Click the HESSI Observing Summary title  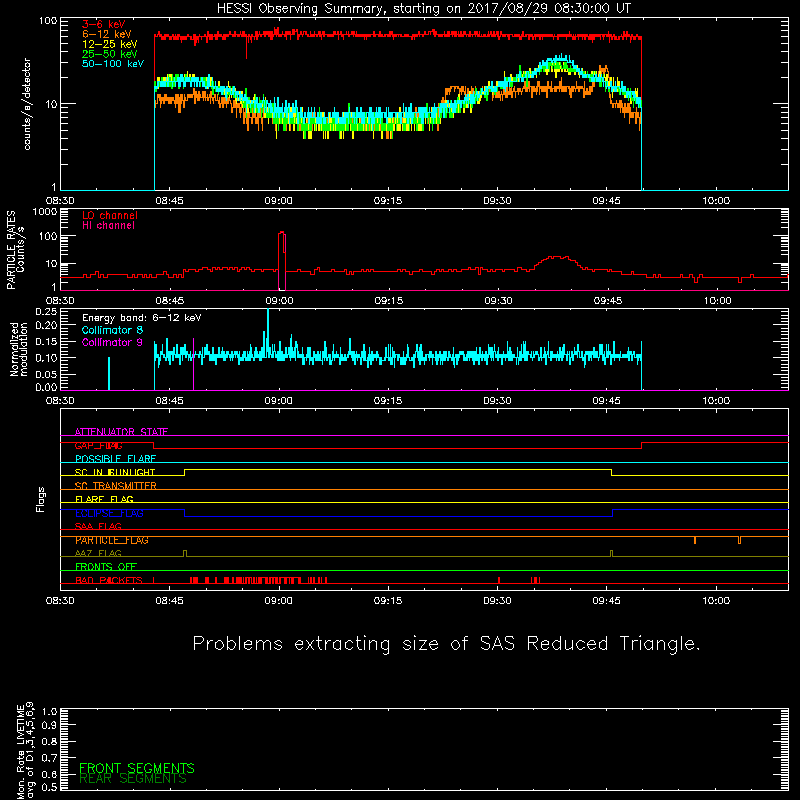(424, 9)
